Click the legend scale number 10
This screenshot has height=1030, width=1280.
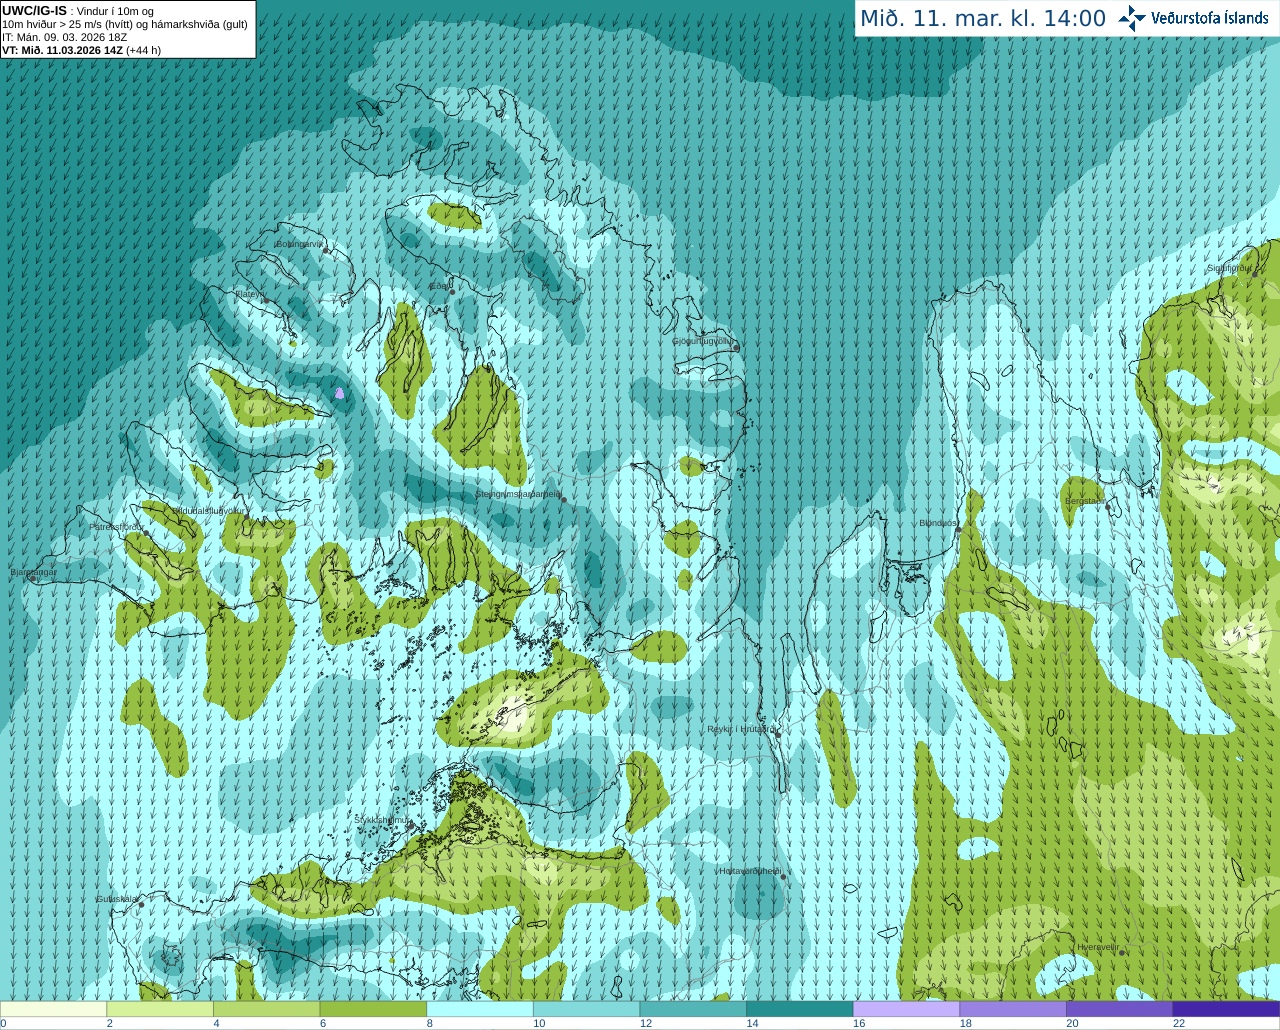point(539,1023)
